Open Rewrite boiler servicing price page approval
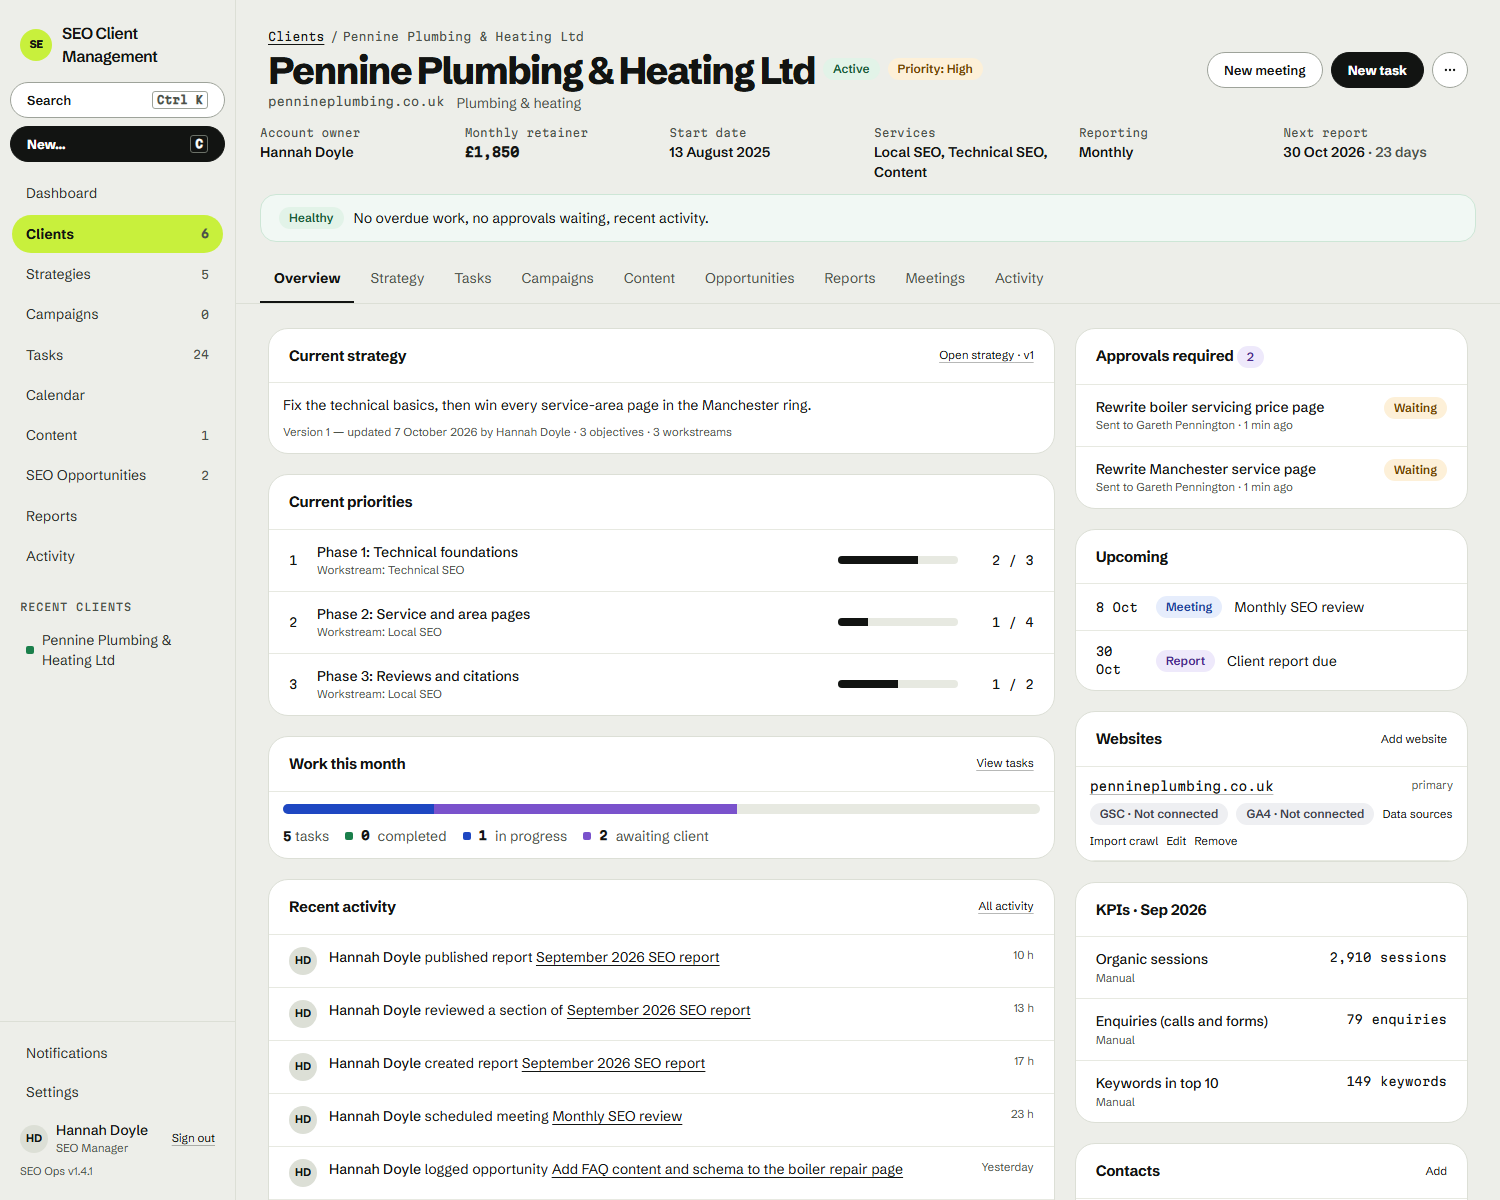Image resolution: width=1500 pixels, height=1200 pixels. 1271,415
